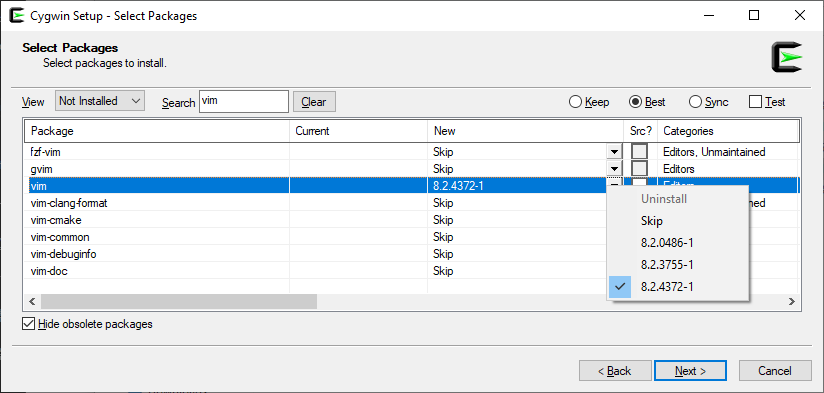Click the Search field containing vim
Screen dimensions: 824x393
[244, 101]
